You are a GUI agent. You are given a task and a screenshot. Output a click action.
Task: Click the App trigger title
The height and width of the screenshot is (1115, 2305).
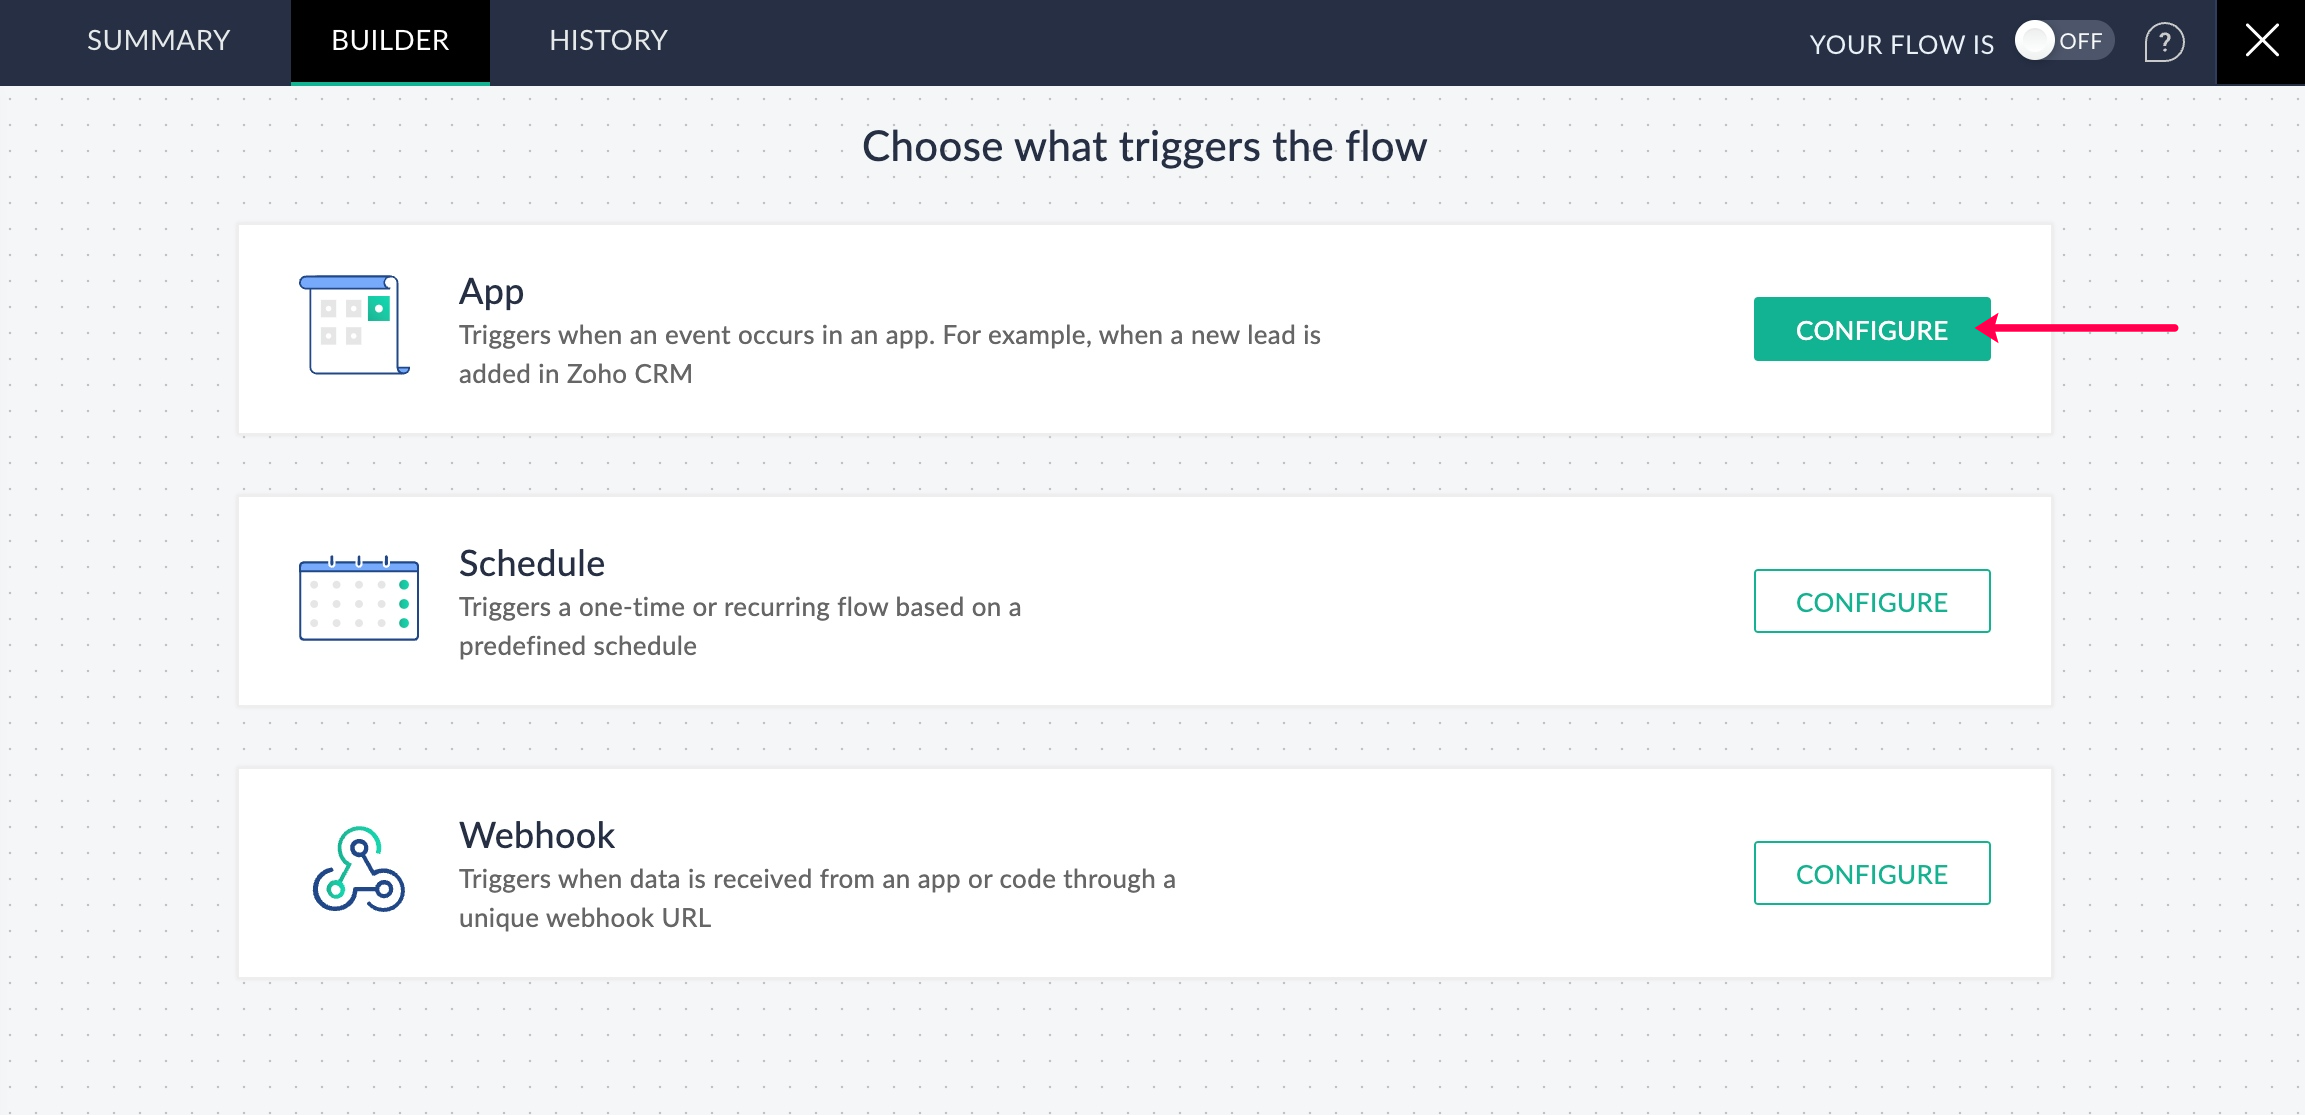tap(491, 291)
